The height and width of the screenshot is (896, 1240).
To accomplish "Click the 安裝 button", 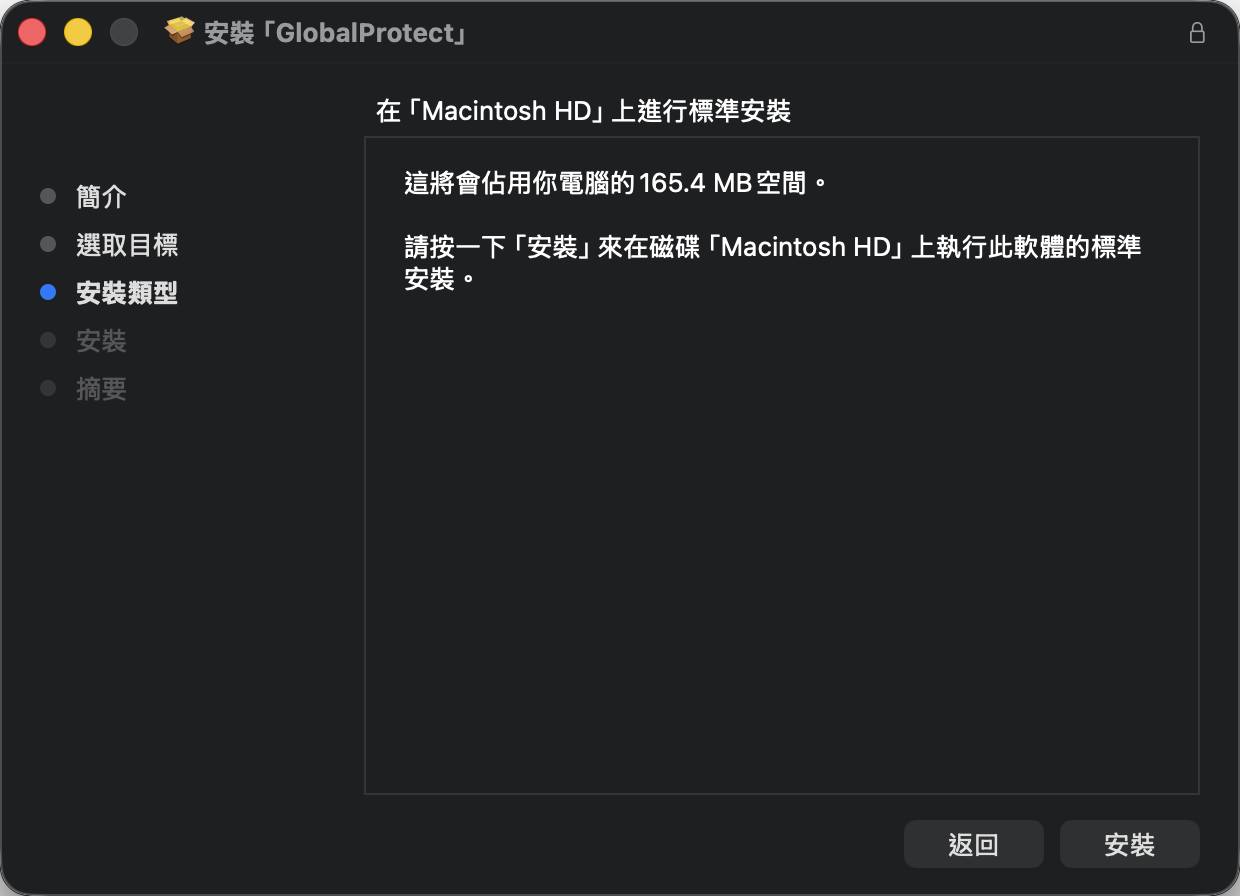I will point(1129,844).
